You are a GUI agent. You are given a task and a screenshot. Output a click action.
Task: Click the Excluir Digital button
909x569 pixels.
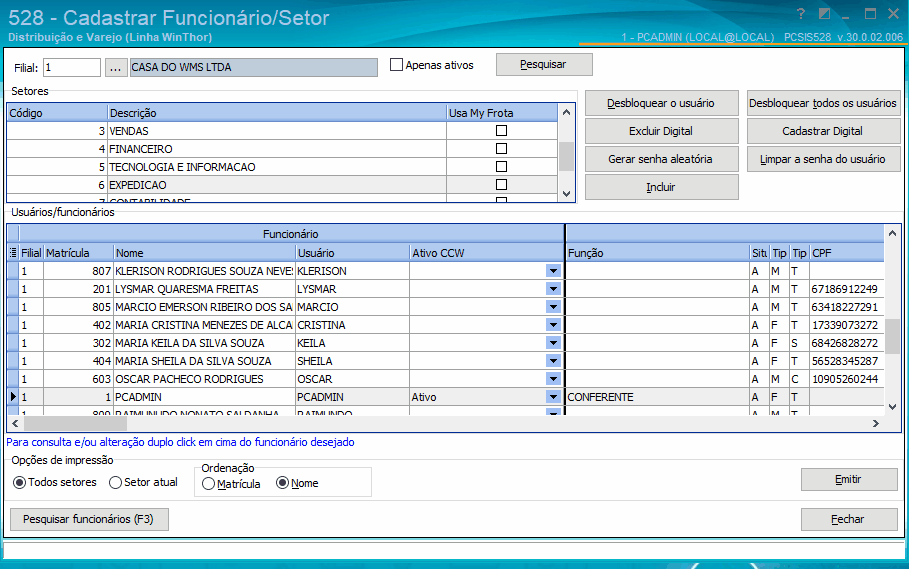(661, 131)
